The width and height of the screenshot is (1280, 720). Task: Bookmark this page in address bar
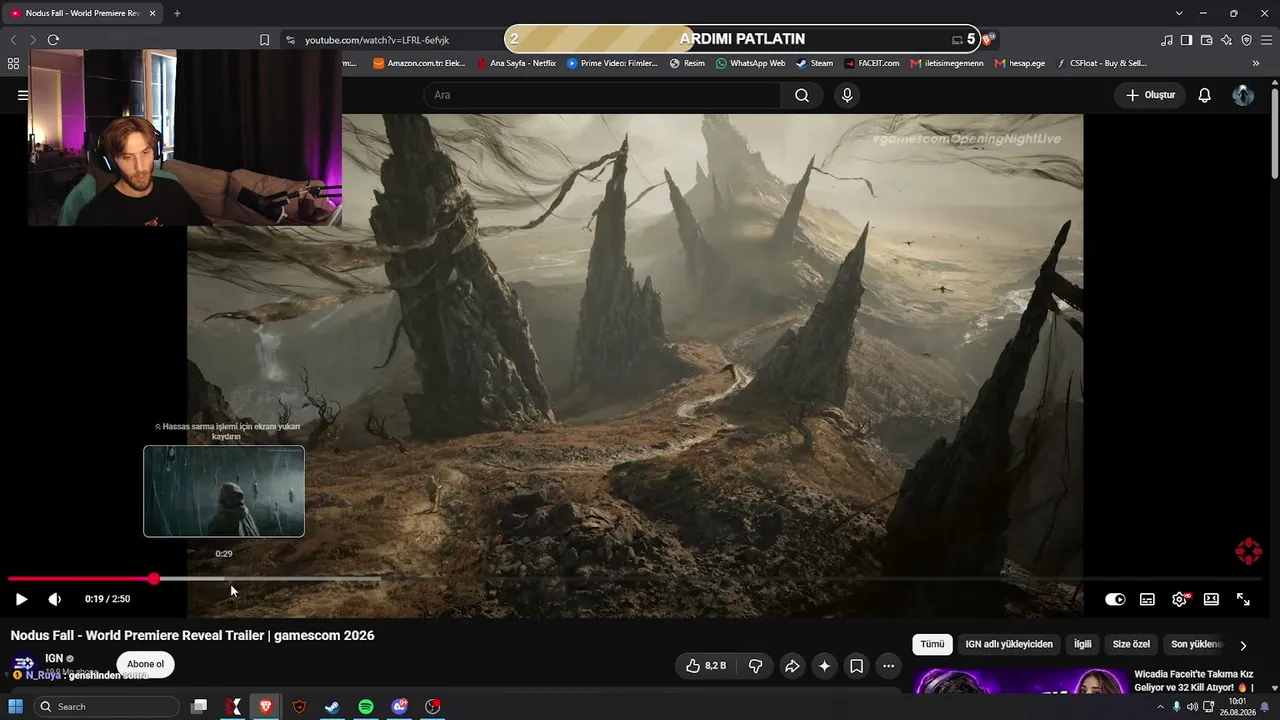pos(264,40)
